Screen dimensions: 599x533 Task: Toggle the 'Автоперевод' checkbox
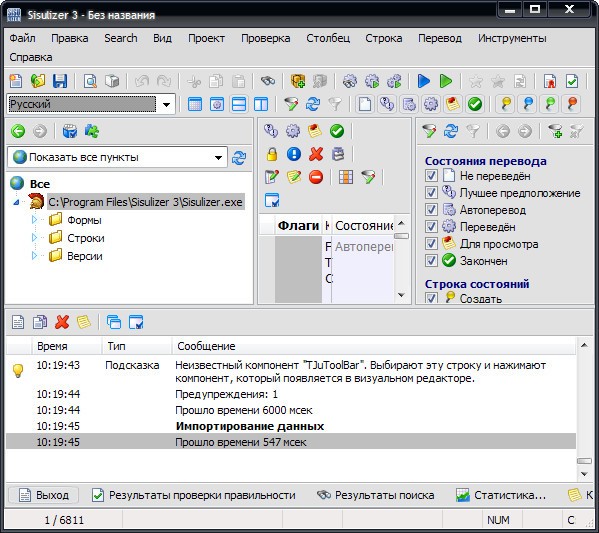(431, 210)
